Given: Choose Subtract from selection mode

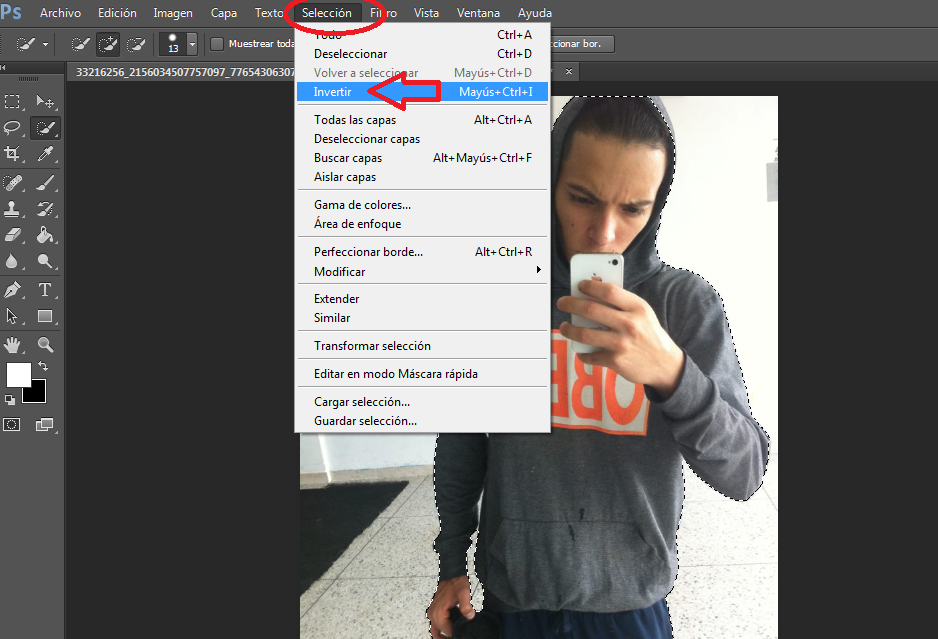Looking at the screenshot, I should click(x=136, y=44).
